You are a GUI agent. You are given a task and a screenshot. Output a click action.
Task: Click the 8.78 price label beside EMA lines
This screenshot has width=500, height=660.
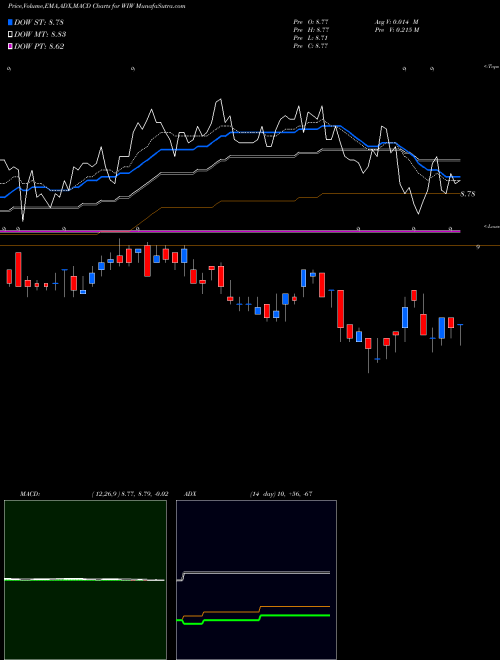coord(468,194)
